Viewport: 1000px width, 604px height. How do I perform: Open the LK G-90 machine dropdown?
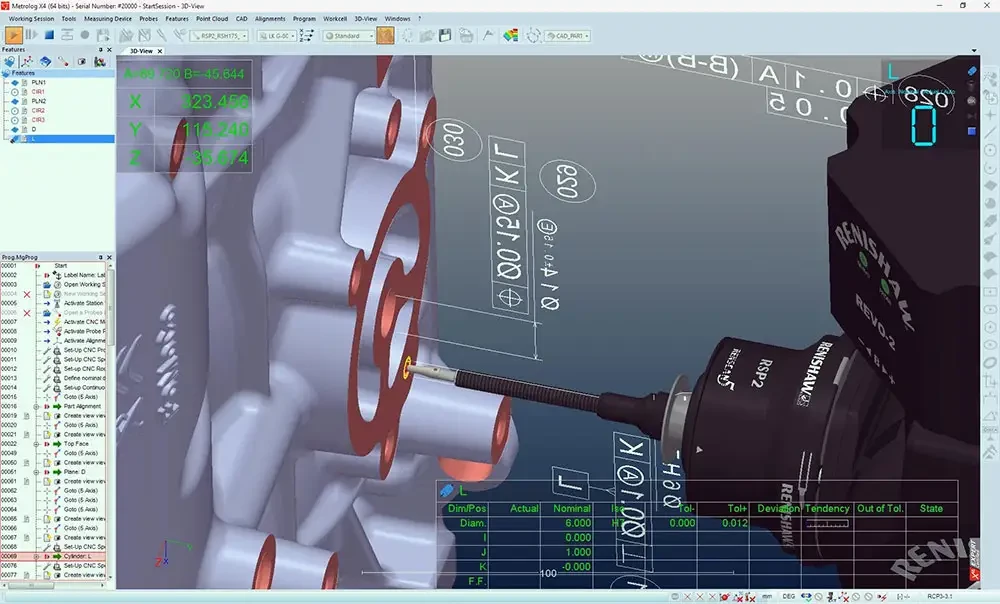point(277,36)
